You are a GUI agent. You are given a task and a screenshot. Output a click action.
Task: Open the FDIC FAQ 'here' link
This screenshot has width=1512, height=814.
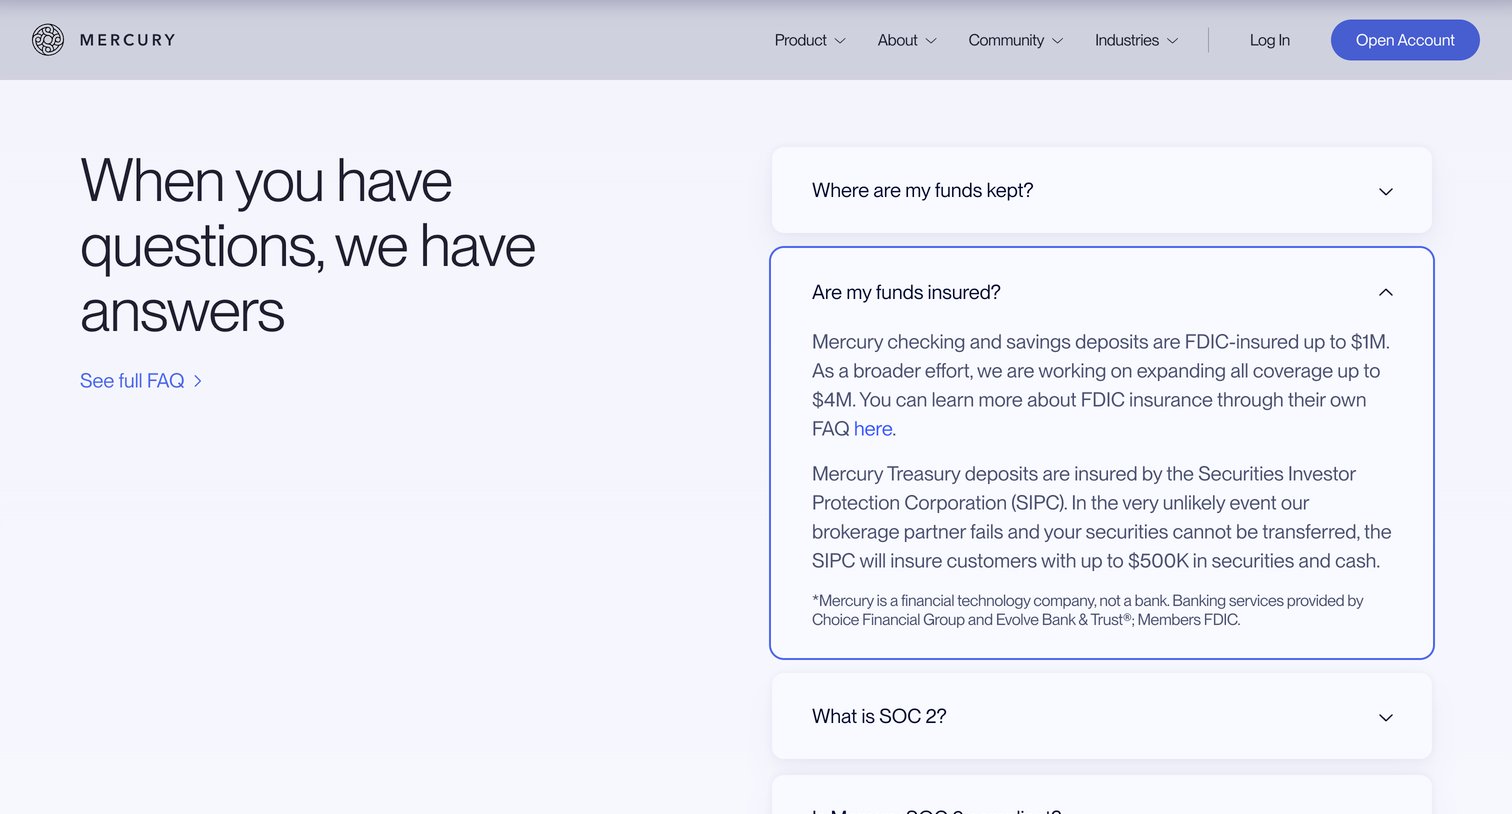click(873, 429)
